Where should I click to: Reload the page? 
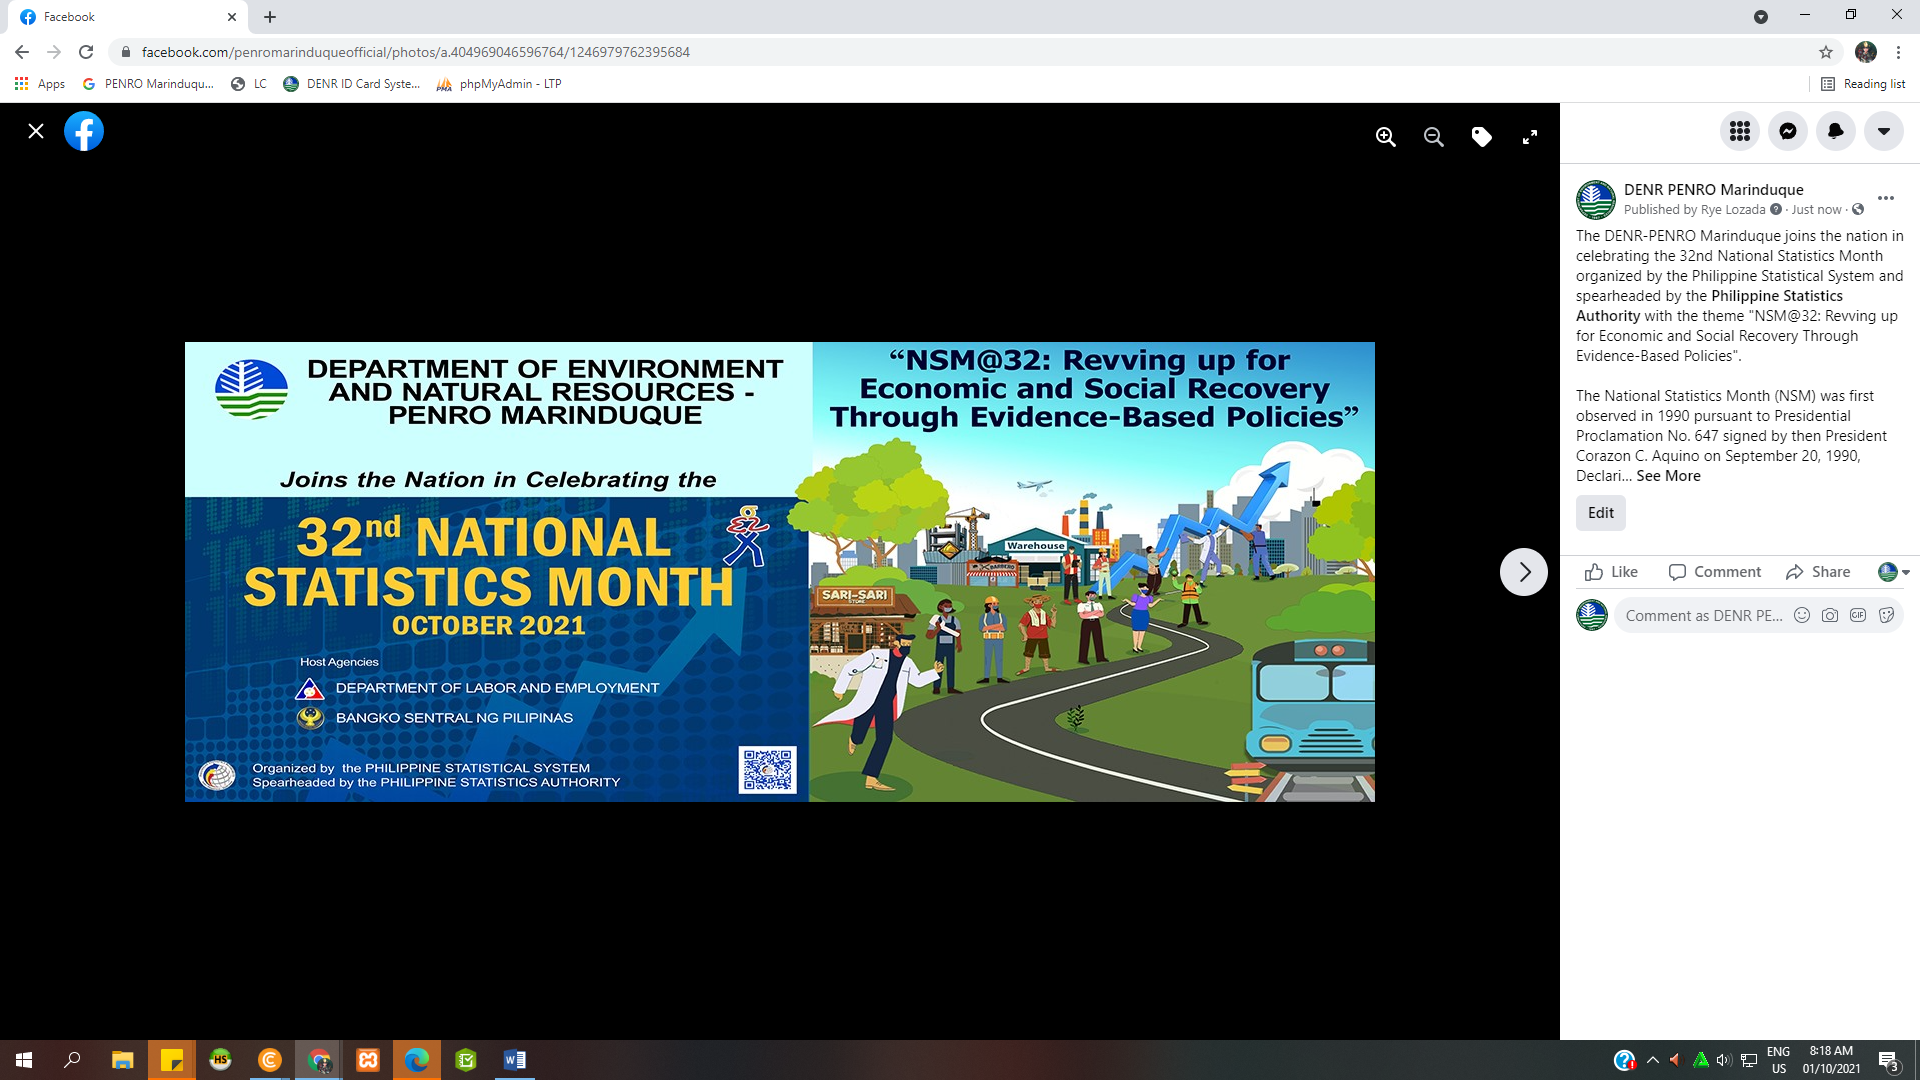(86, 52)
